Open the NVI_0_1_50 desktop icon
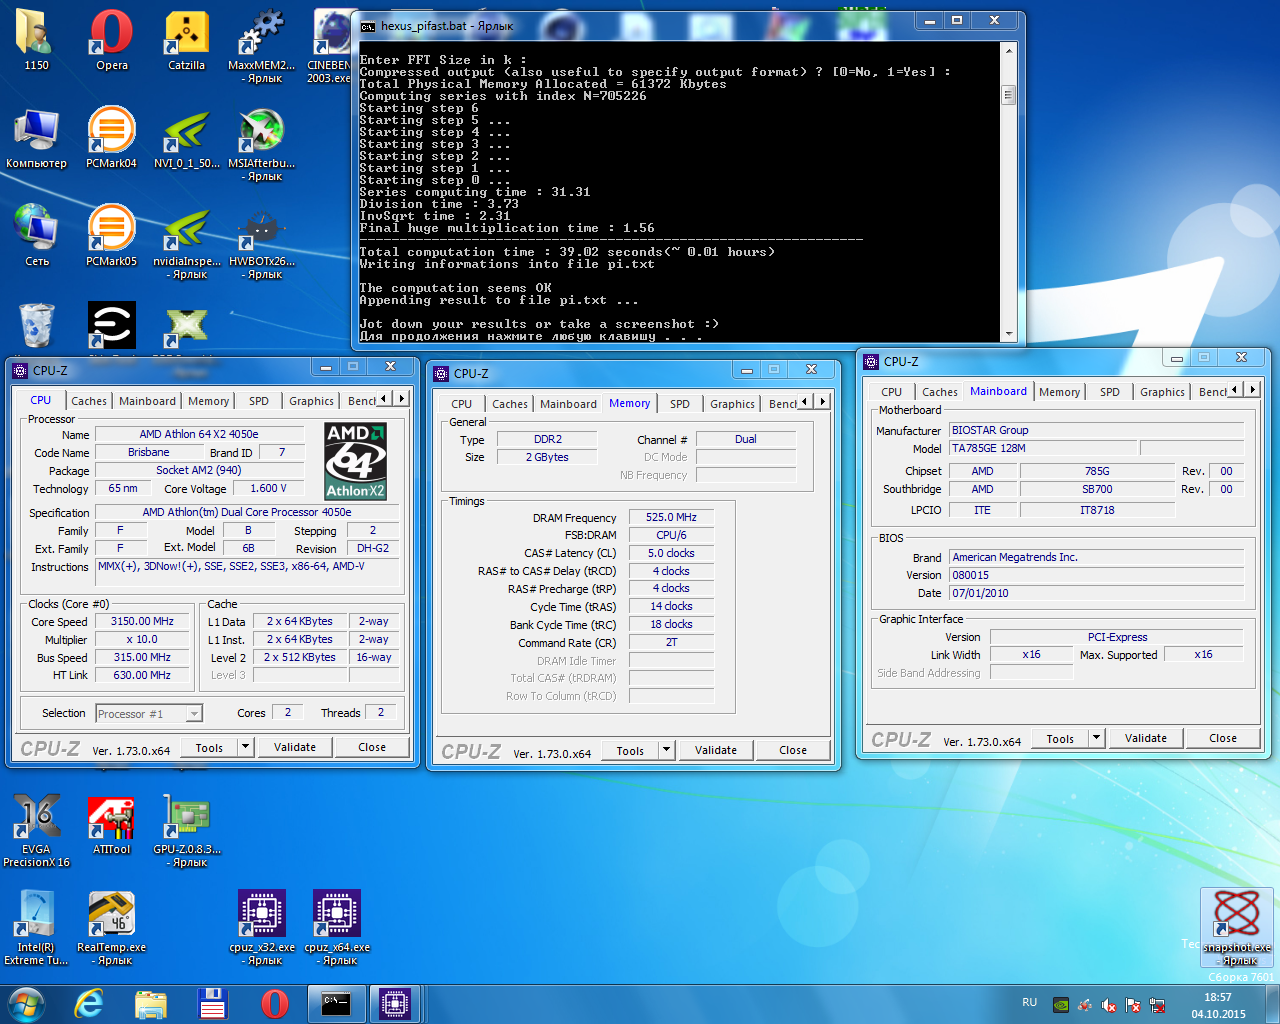This screenshot has height=1024, width=1280. 186,138
